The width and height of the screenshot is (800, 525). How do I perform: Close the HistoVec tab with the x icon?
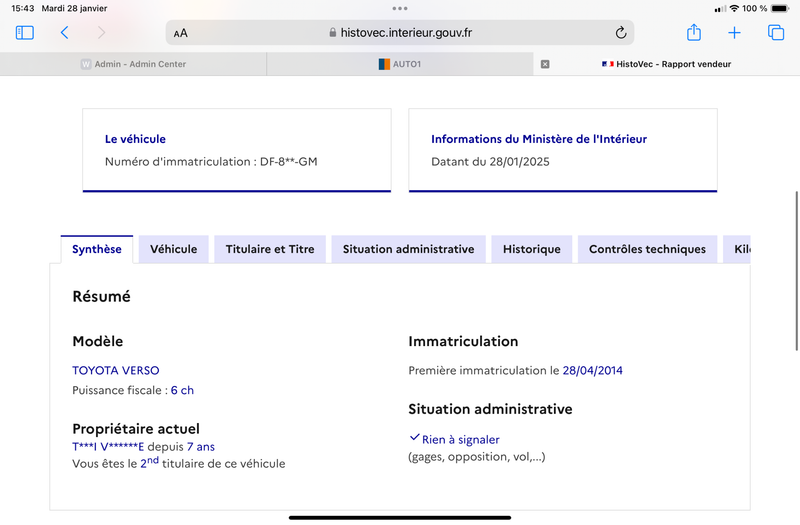tap(545, 64)
